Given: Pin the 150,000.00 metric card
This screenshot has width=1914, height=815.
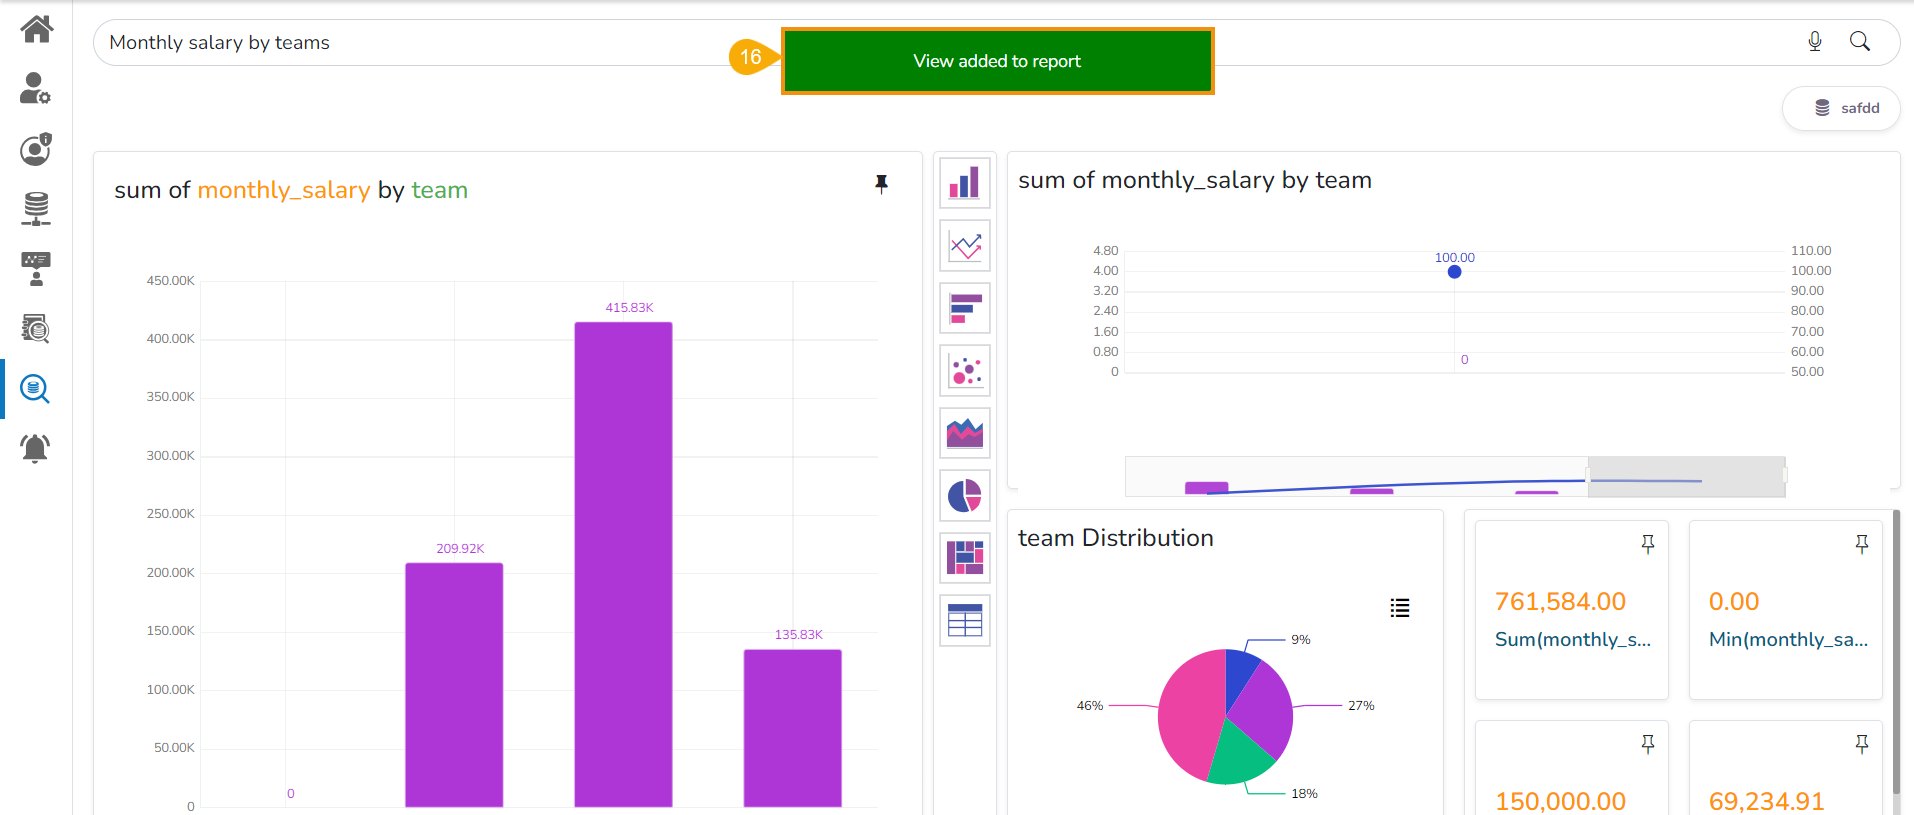Looking at the screenshot, I should pyautogui.click(x=1647, y=744).
